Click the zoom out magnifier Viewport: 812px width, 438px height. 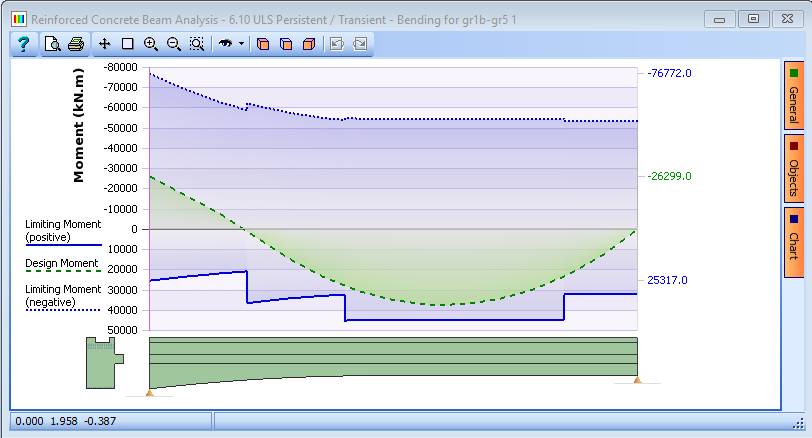(x=174, y=44)
